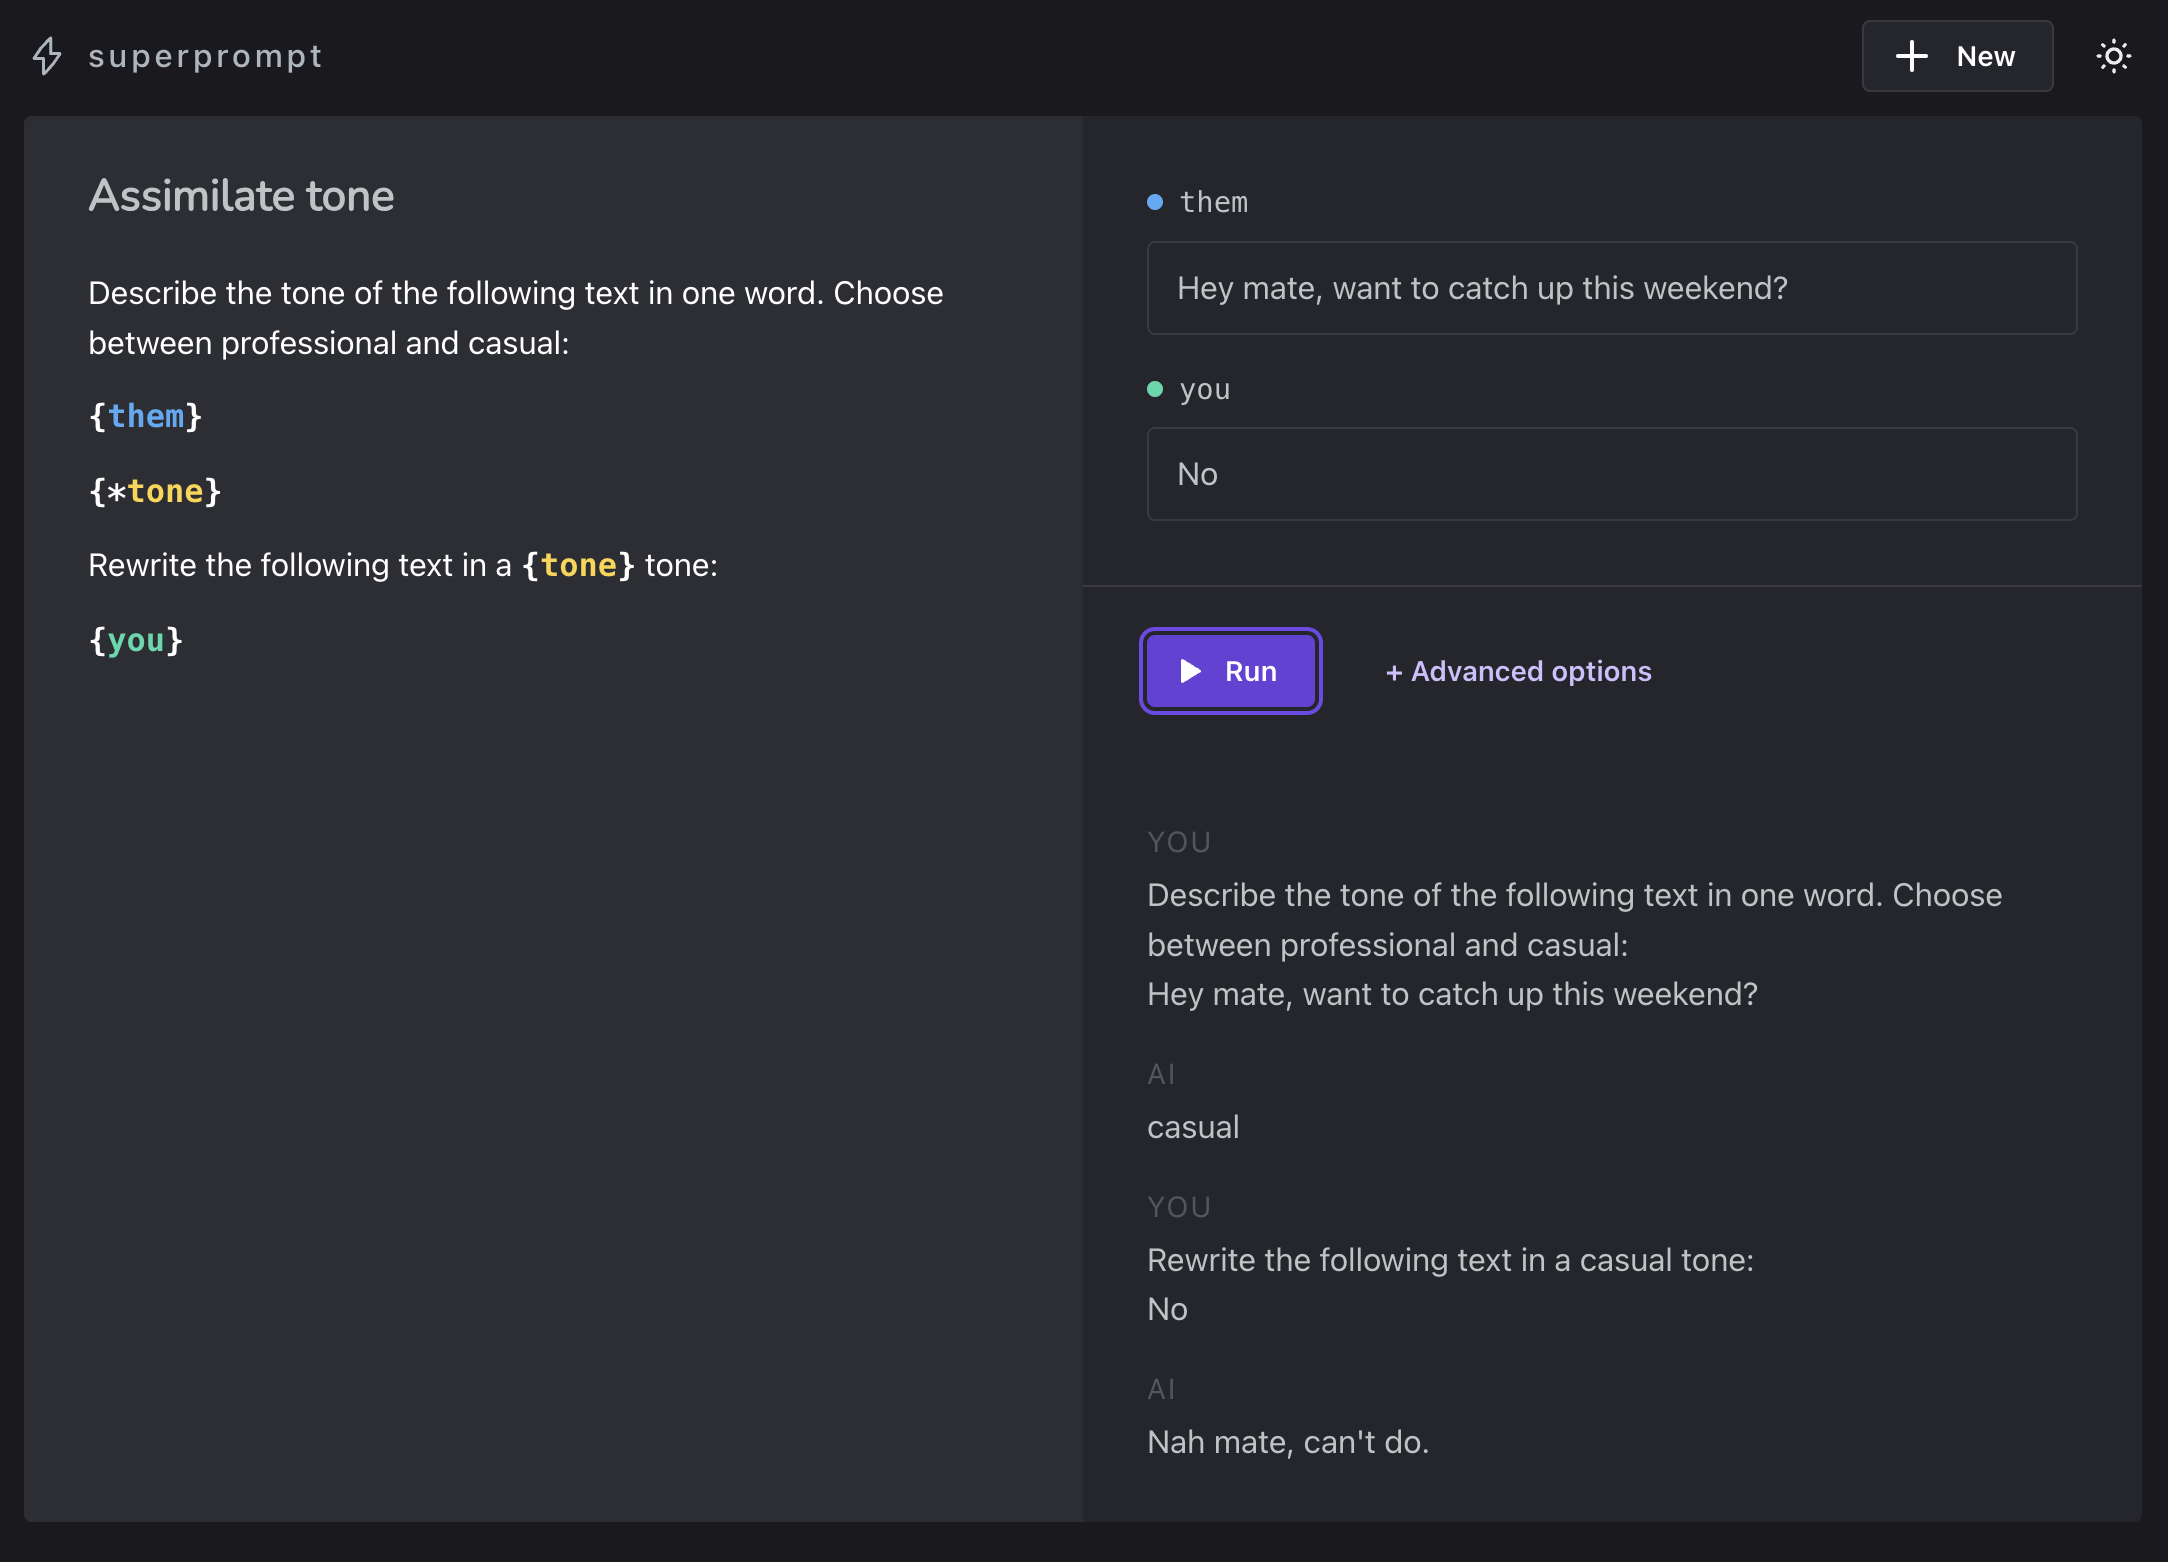Click the green dot beside the you label
2168x1562 pixels.
pos(1155,389)
